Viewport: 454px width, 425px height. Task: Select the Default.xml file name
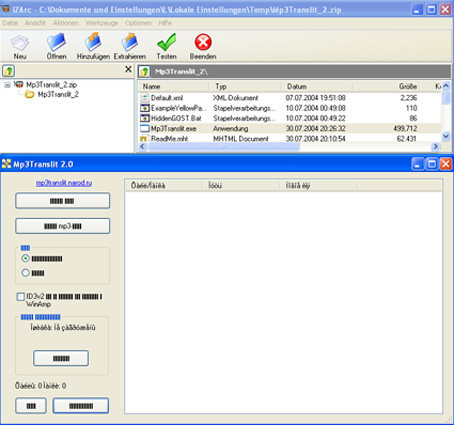167,98
